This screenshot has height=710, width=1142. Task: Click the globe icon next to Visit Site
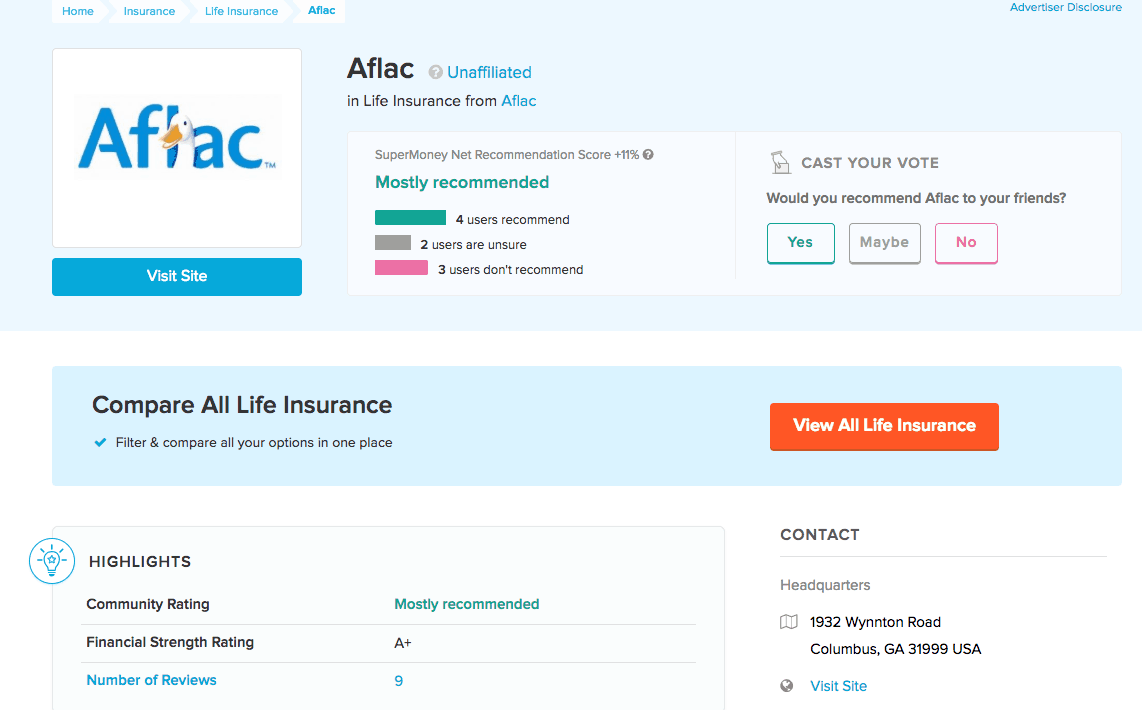tap(789, 686)
